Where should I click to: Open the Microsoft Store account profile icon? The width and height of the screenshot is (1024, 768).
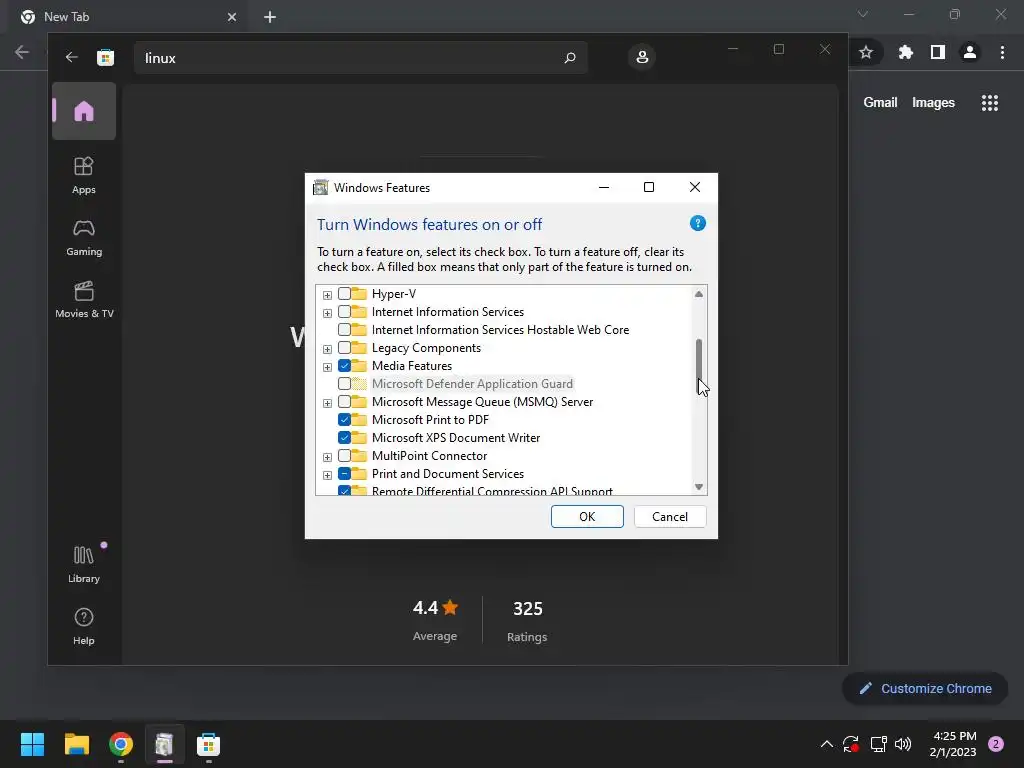click(642, 57)
